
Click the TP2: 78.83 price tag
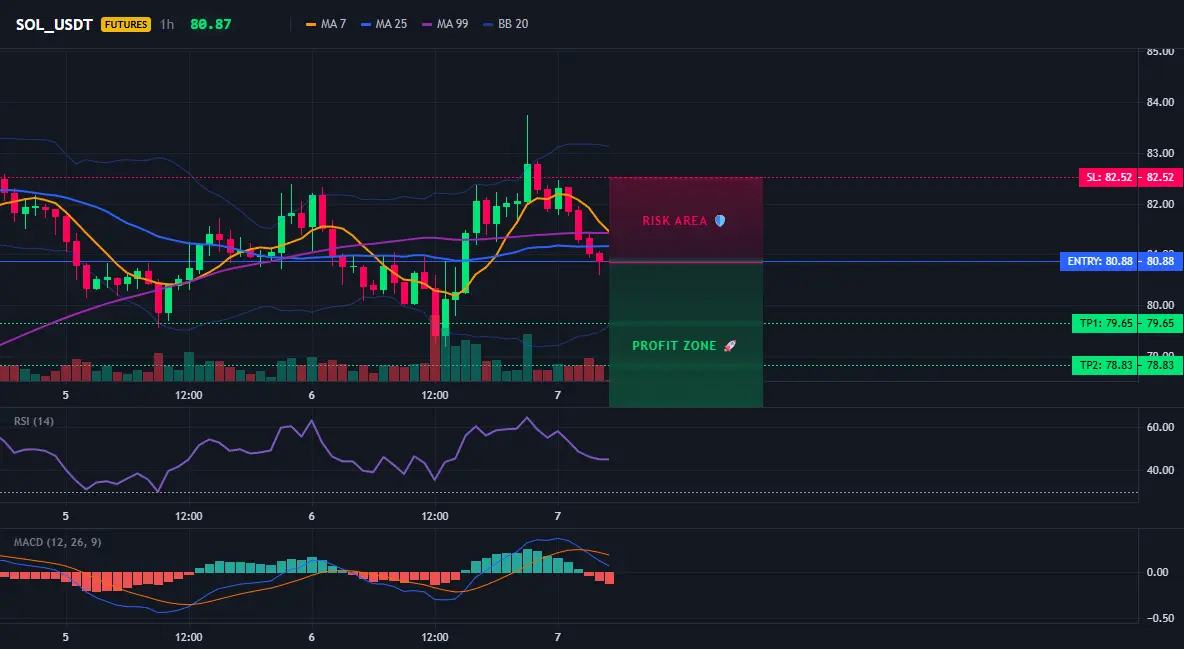coord(1105,366)
